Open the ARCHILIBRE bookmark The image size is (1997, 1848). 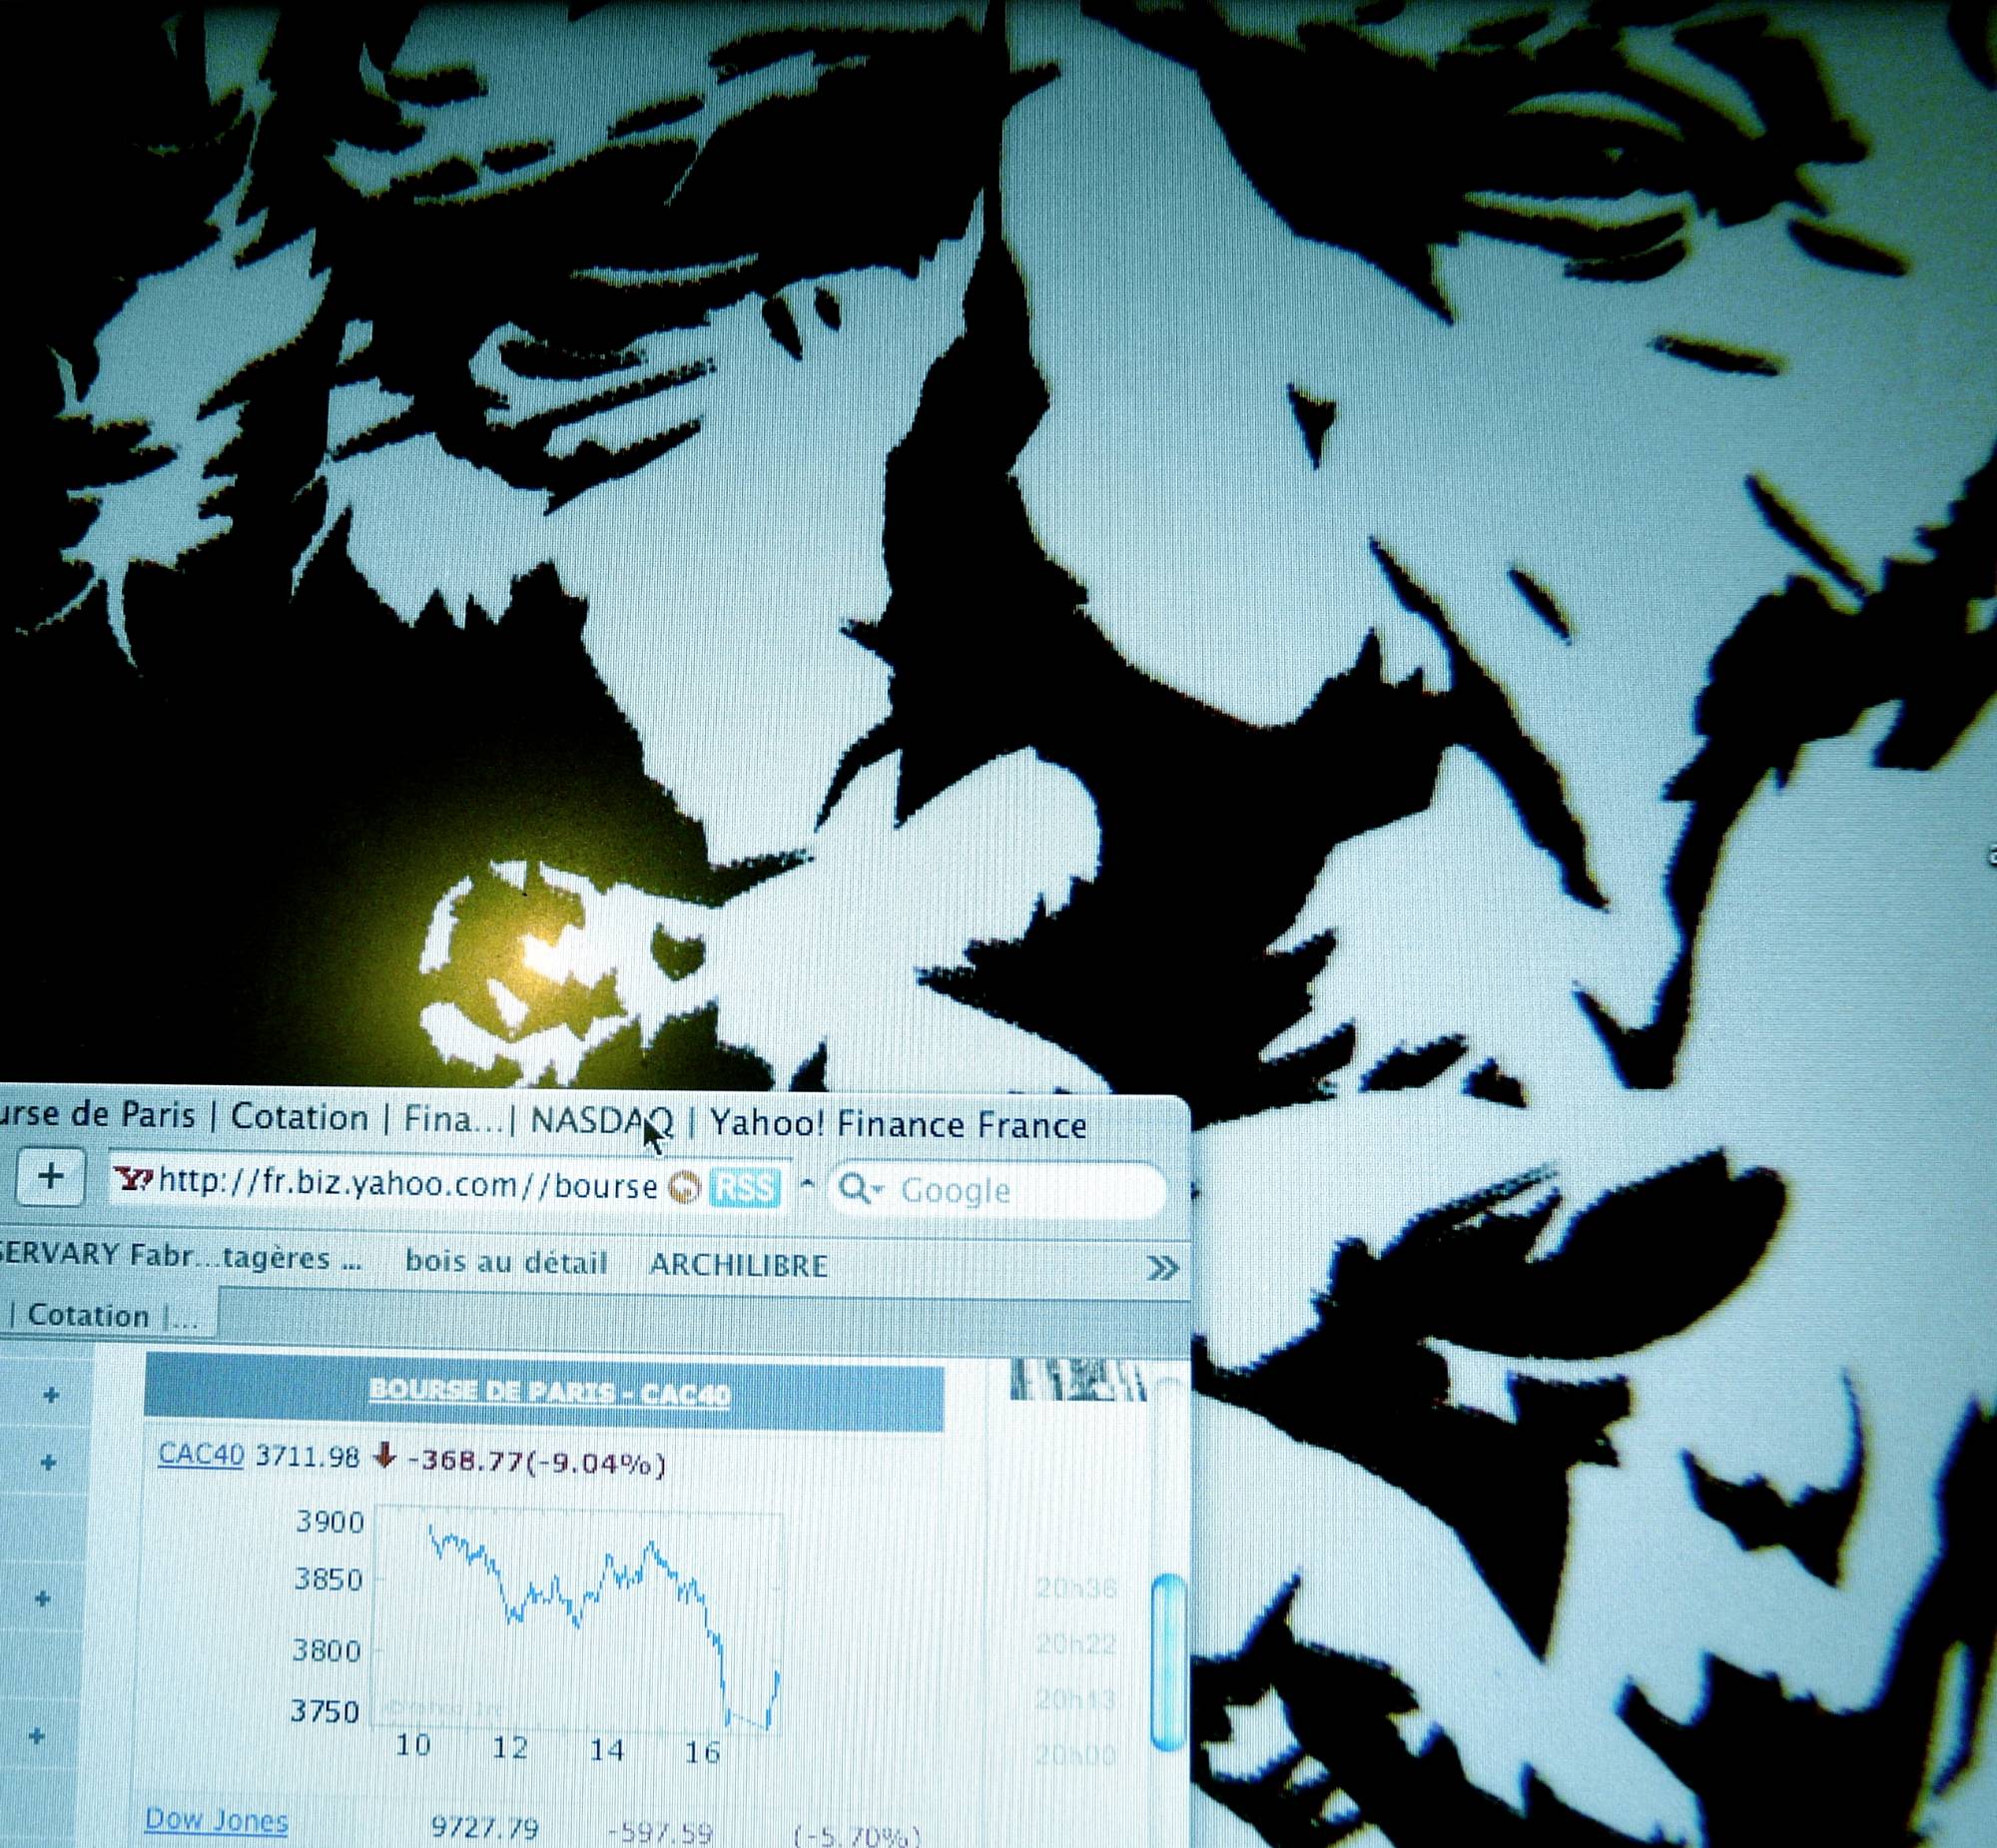(x=739, y=1265)
